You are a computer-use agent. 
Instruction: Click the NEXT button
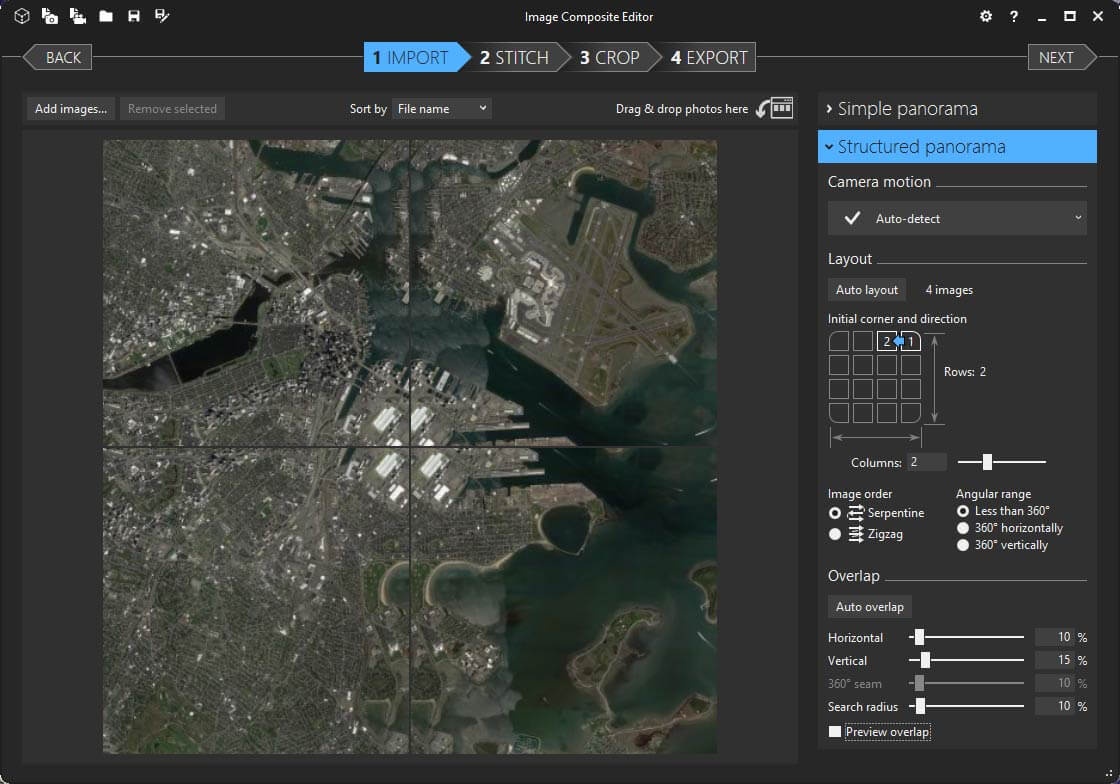pyautogui.click(x=1061, y=57)
